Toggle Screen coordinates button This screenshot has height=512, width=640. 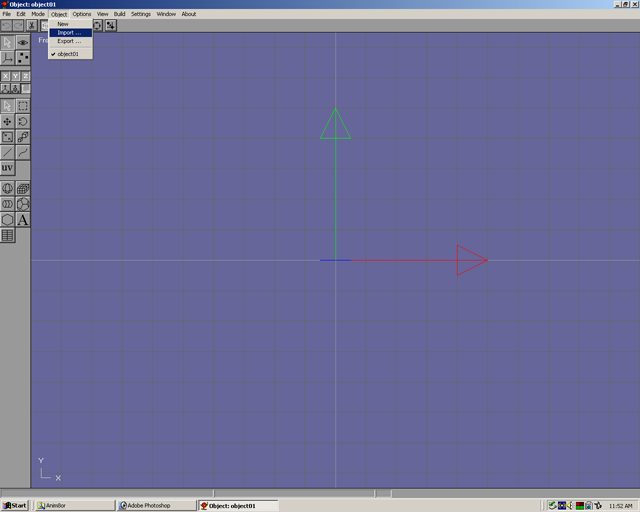click(x=25, y=88)
